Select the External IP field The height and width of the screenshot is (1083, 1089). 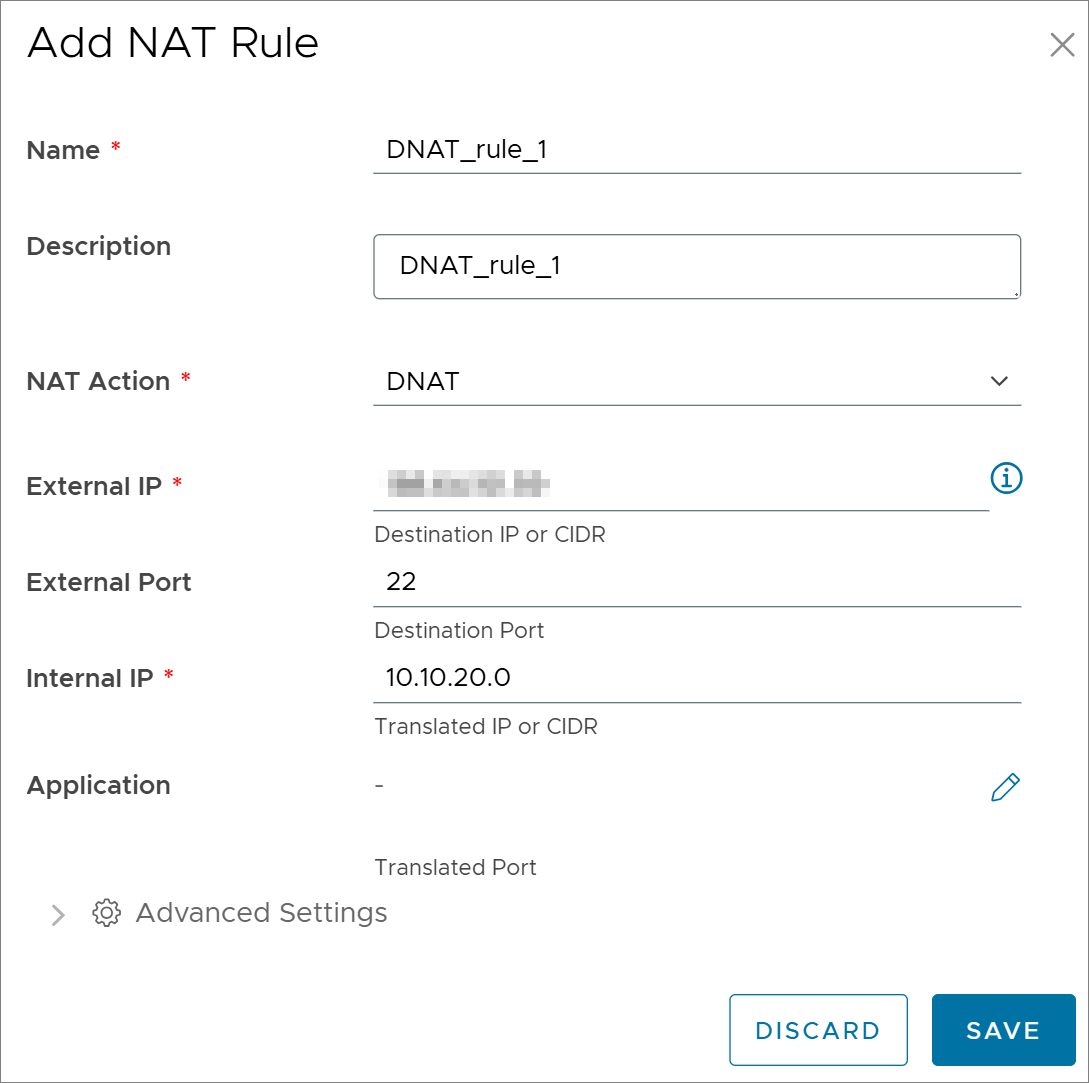point(681,485)
